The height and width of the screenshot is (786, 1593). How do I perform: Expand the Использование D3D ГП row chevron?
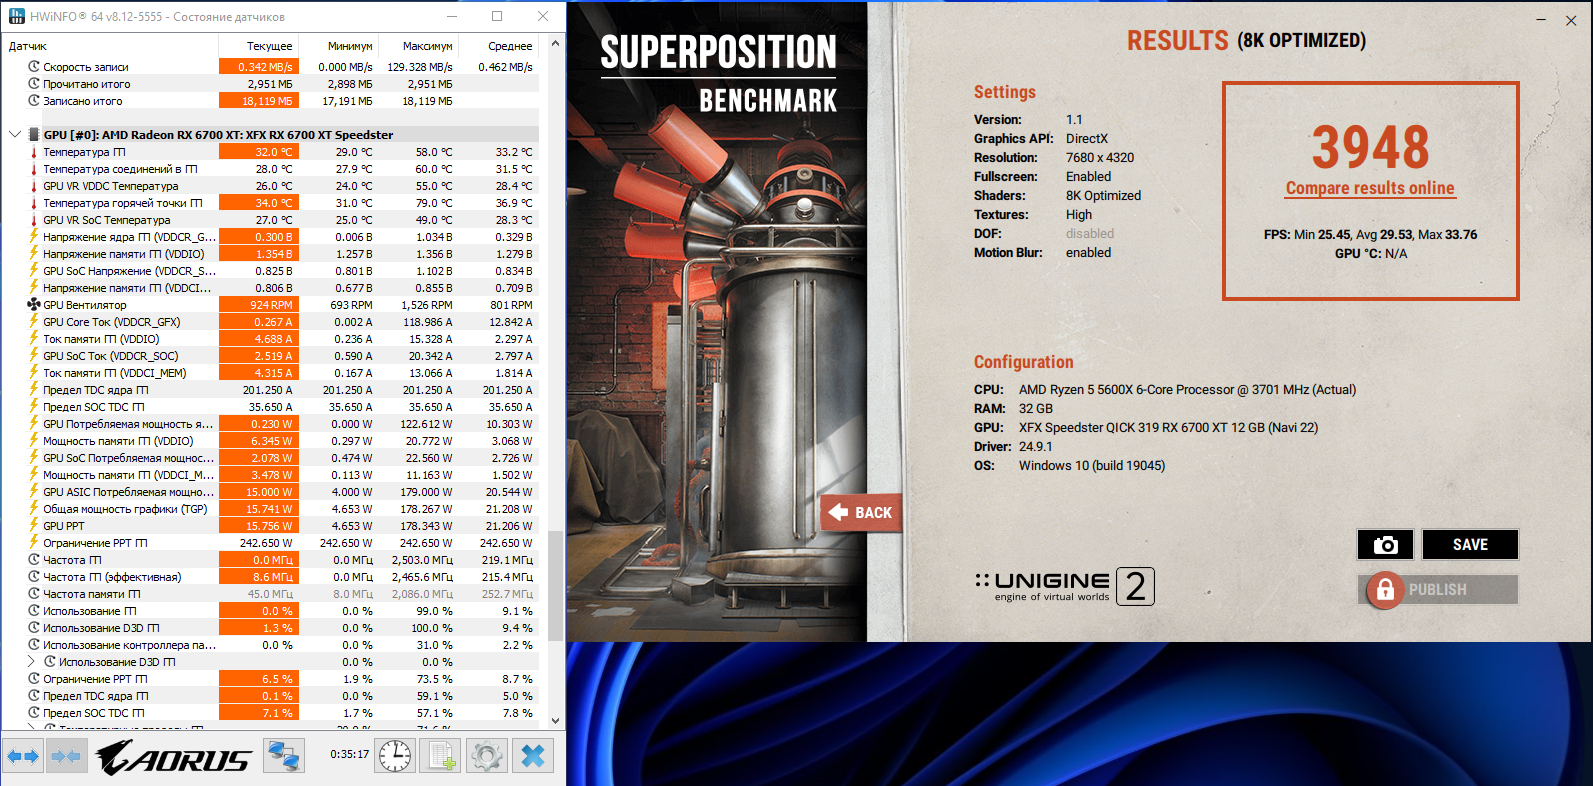click(x=31, y=662)
